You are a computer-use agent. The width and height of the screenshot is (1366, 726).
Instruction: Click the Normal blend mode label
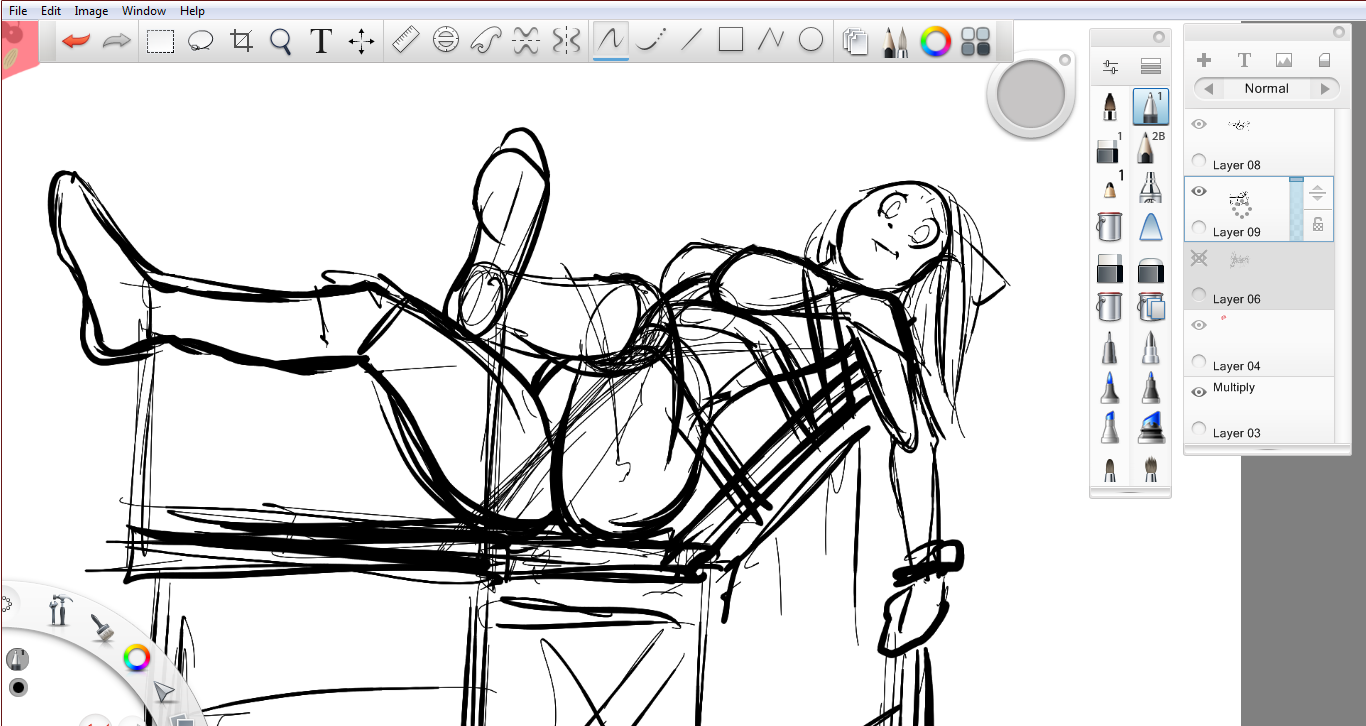(x=1266, y=89)
